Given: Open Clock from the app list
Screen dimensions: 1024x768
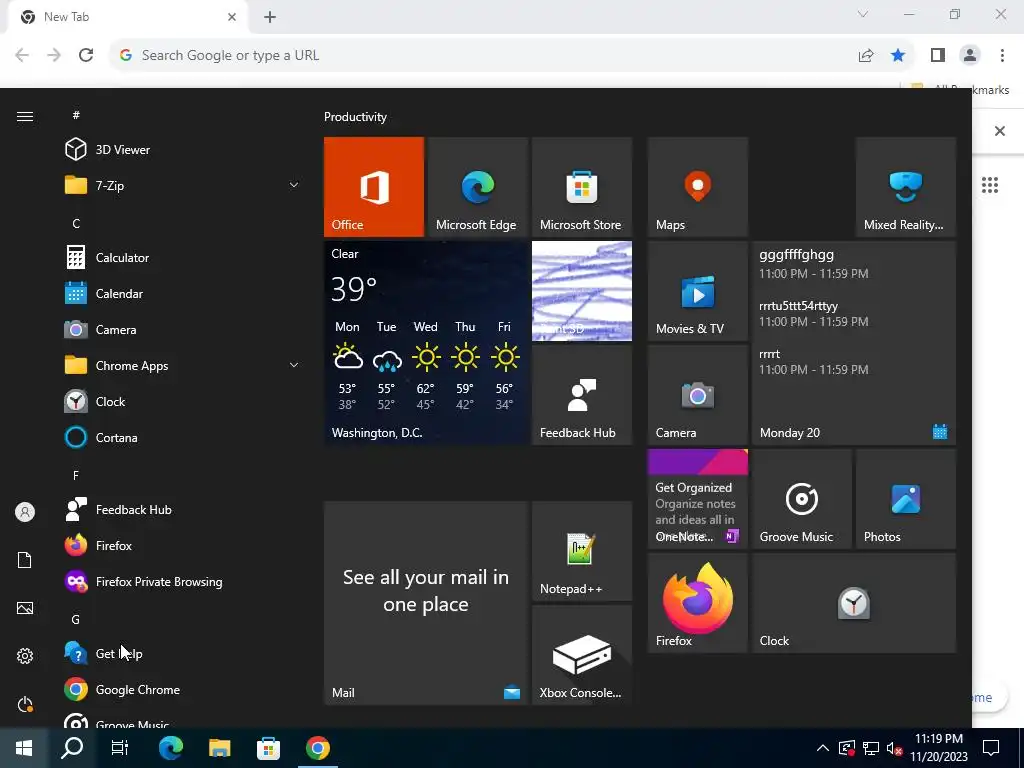Looking at the screenshot, I should coord(183,402).
